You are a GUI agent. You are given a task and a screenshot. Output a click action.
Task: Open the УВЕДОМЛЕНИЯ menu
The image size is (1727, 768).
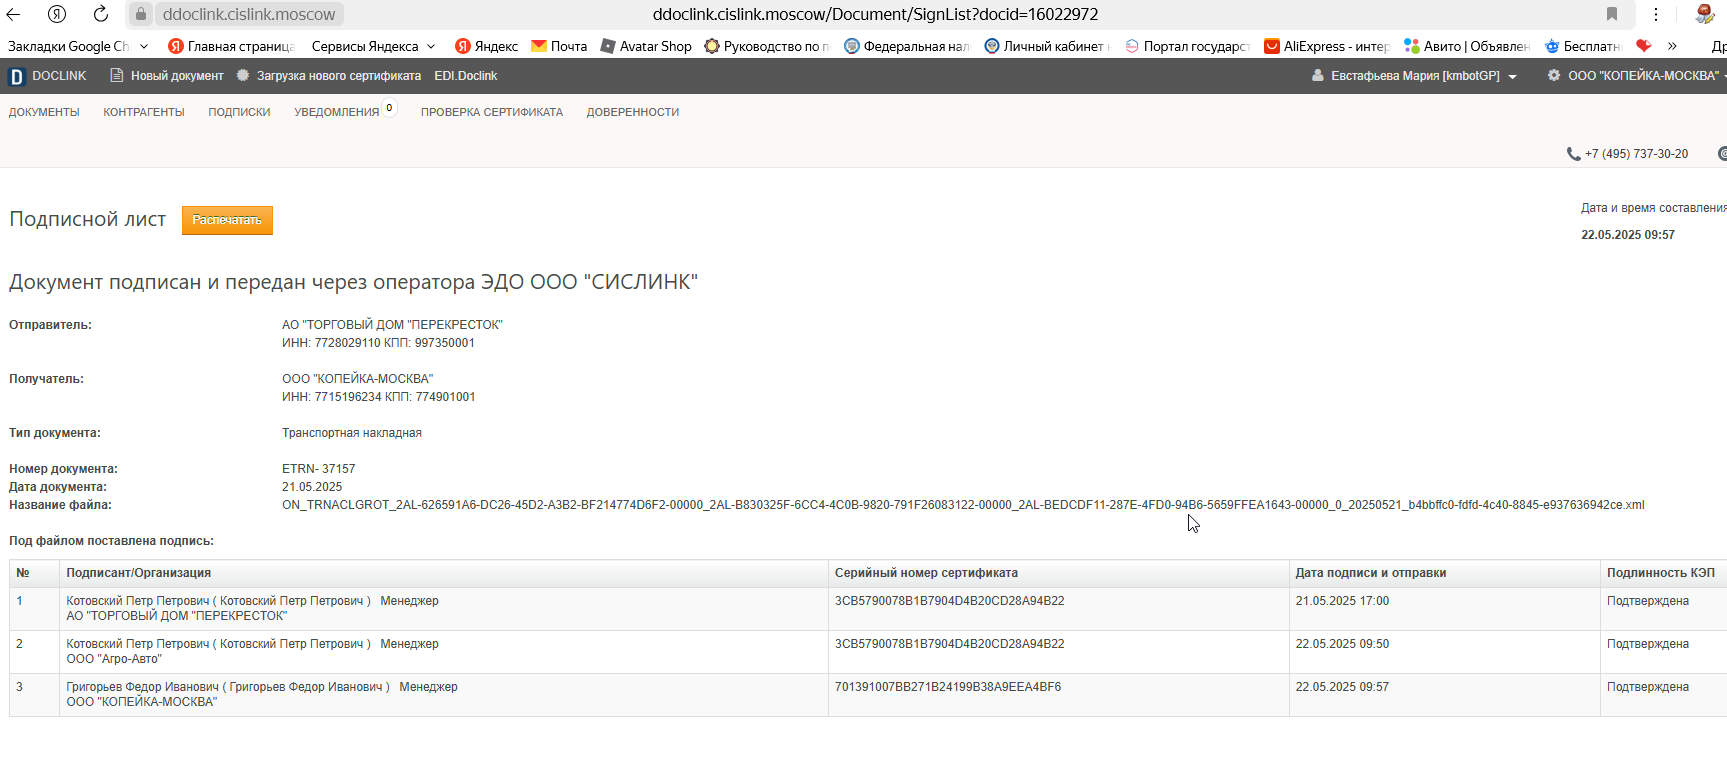[x=337, y=112]
